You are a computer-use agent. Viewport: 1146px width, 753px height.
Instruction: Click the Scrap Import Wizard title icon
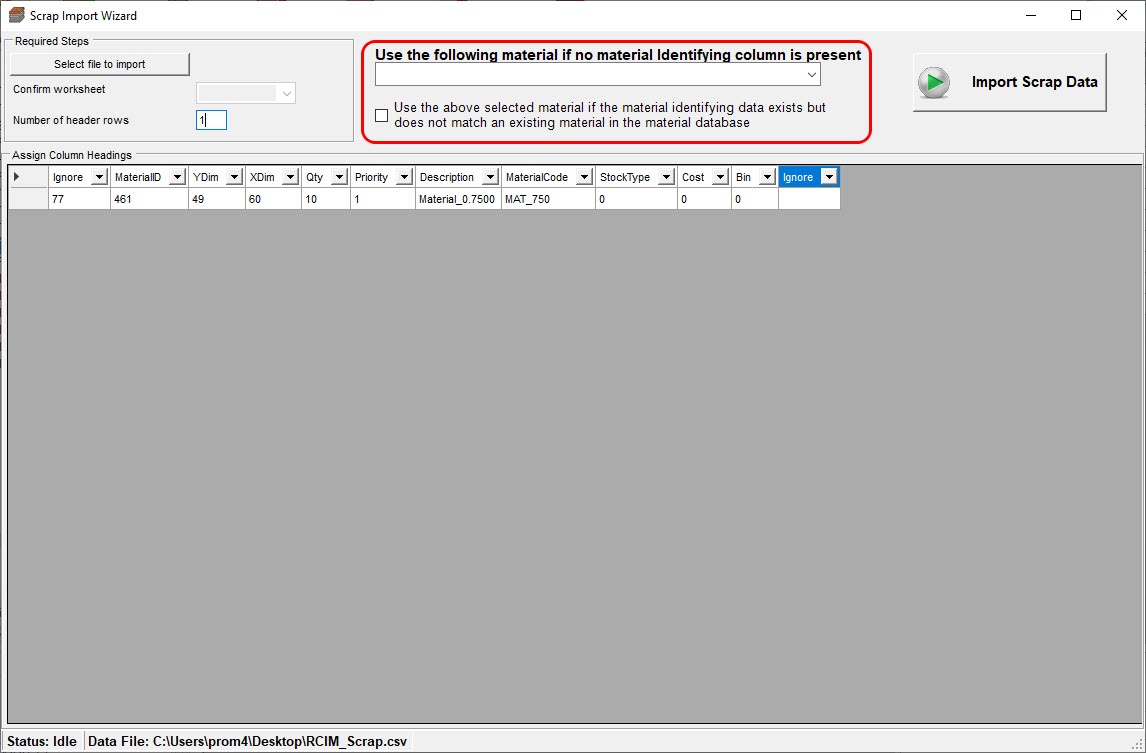pos(16,15)
